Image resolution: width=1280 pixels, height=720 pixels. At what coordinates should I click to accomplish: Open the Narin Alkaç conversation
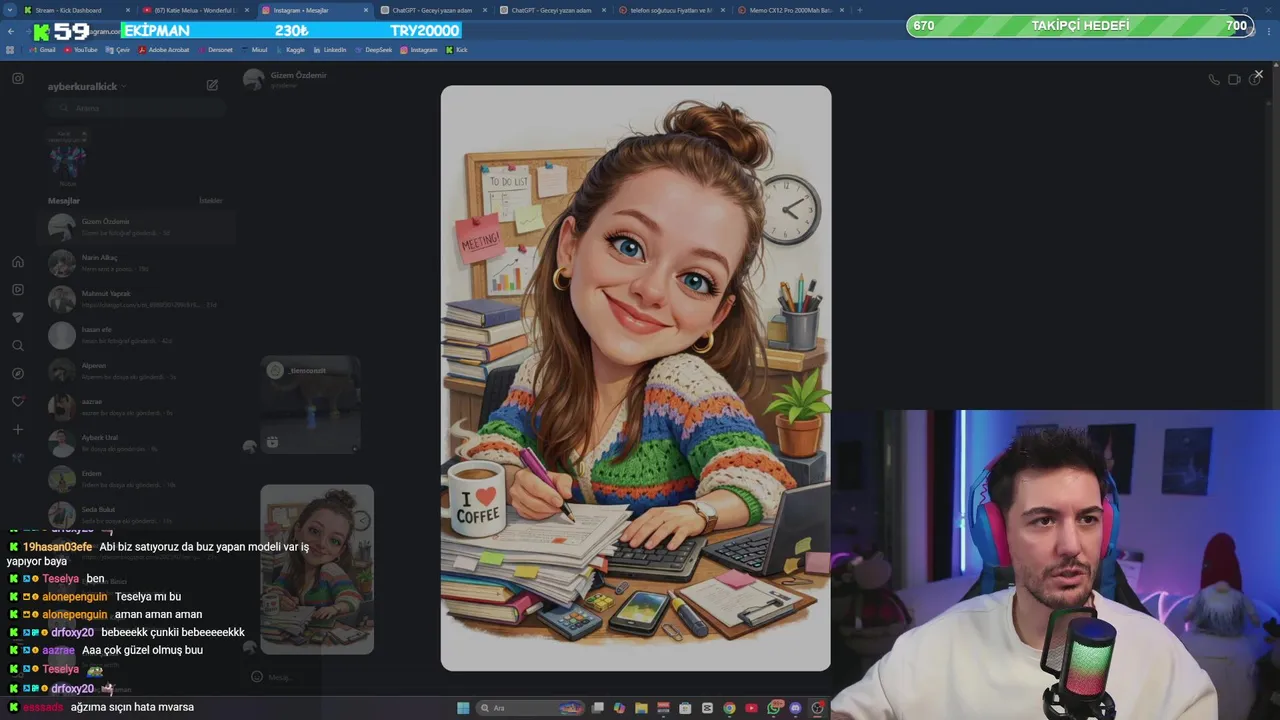pyautogui.click(x=136, y=263)
